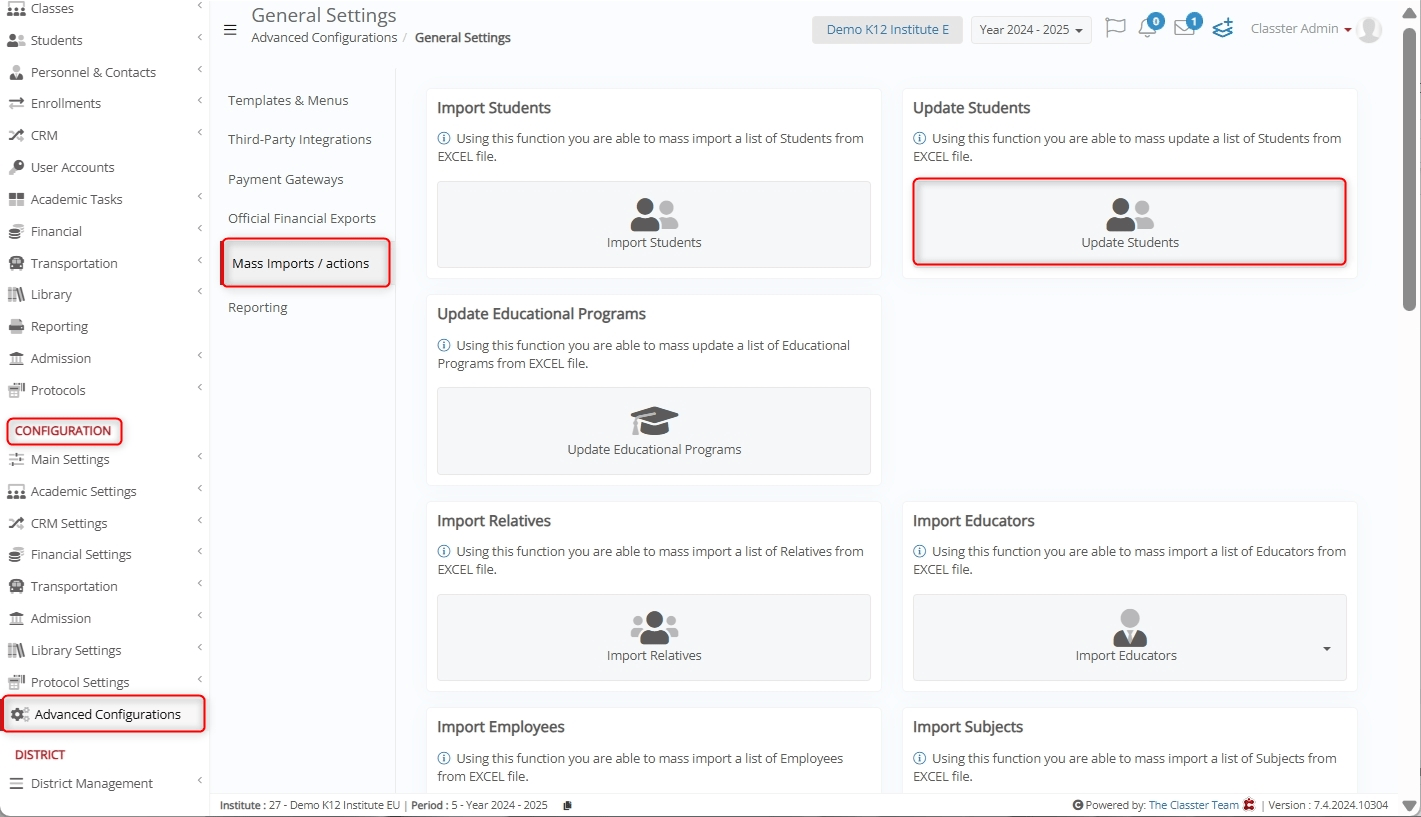Click the flag icon in header
1421x817 pixels.
pyautogui.click(x=1115, y=29)
